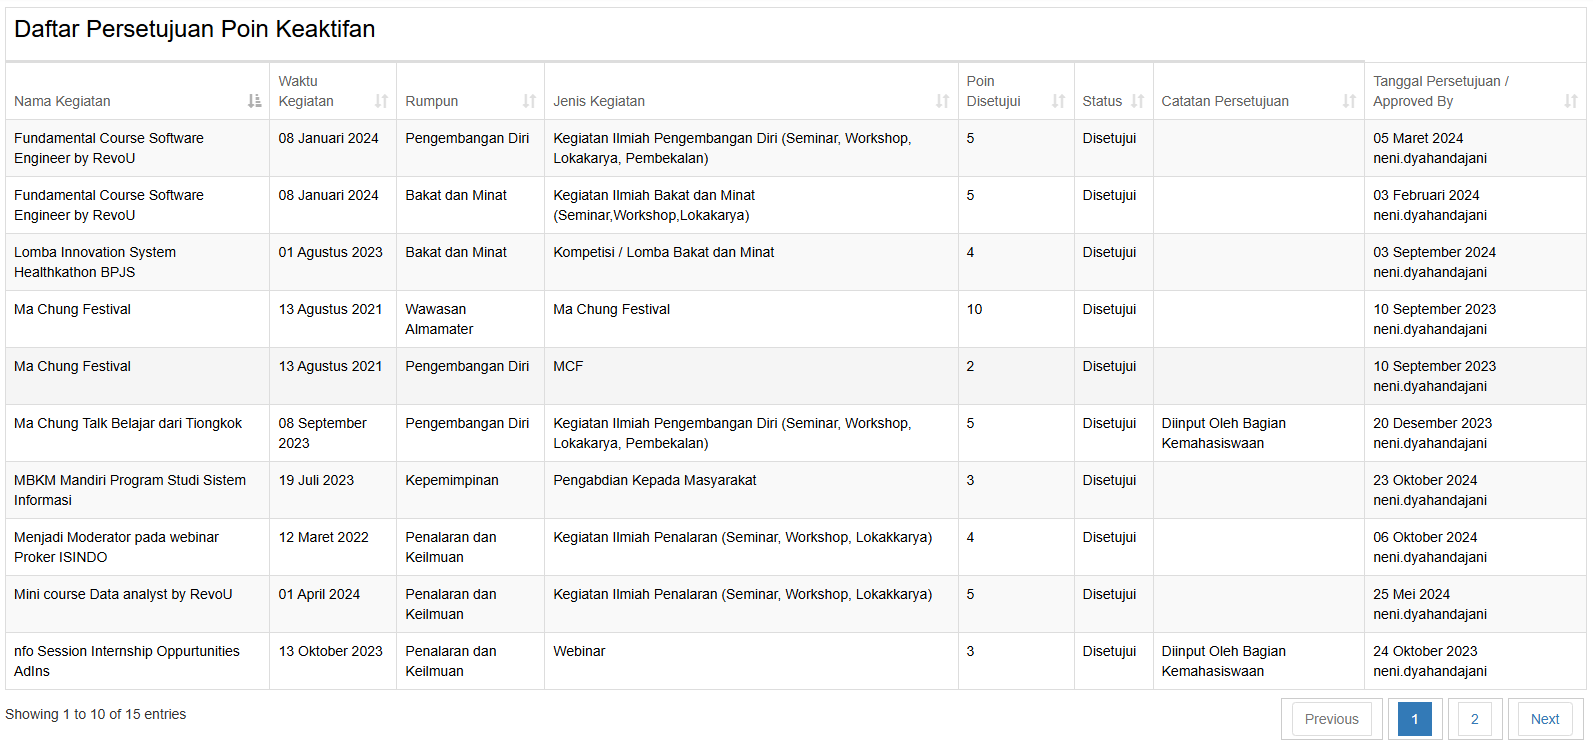1593x747 pixels.
Task: Go to the Previous page
Action: point(1332,719)
